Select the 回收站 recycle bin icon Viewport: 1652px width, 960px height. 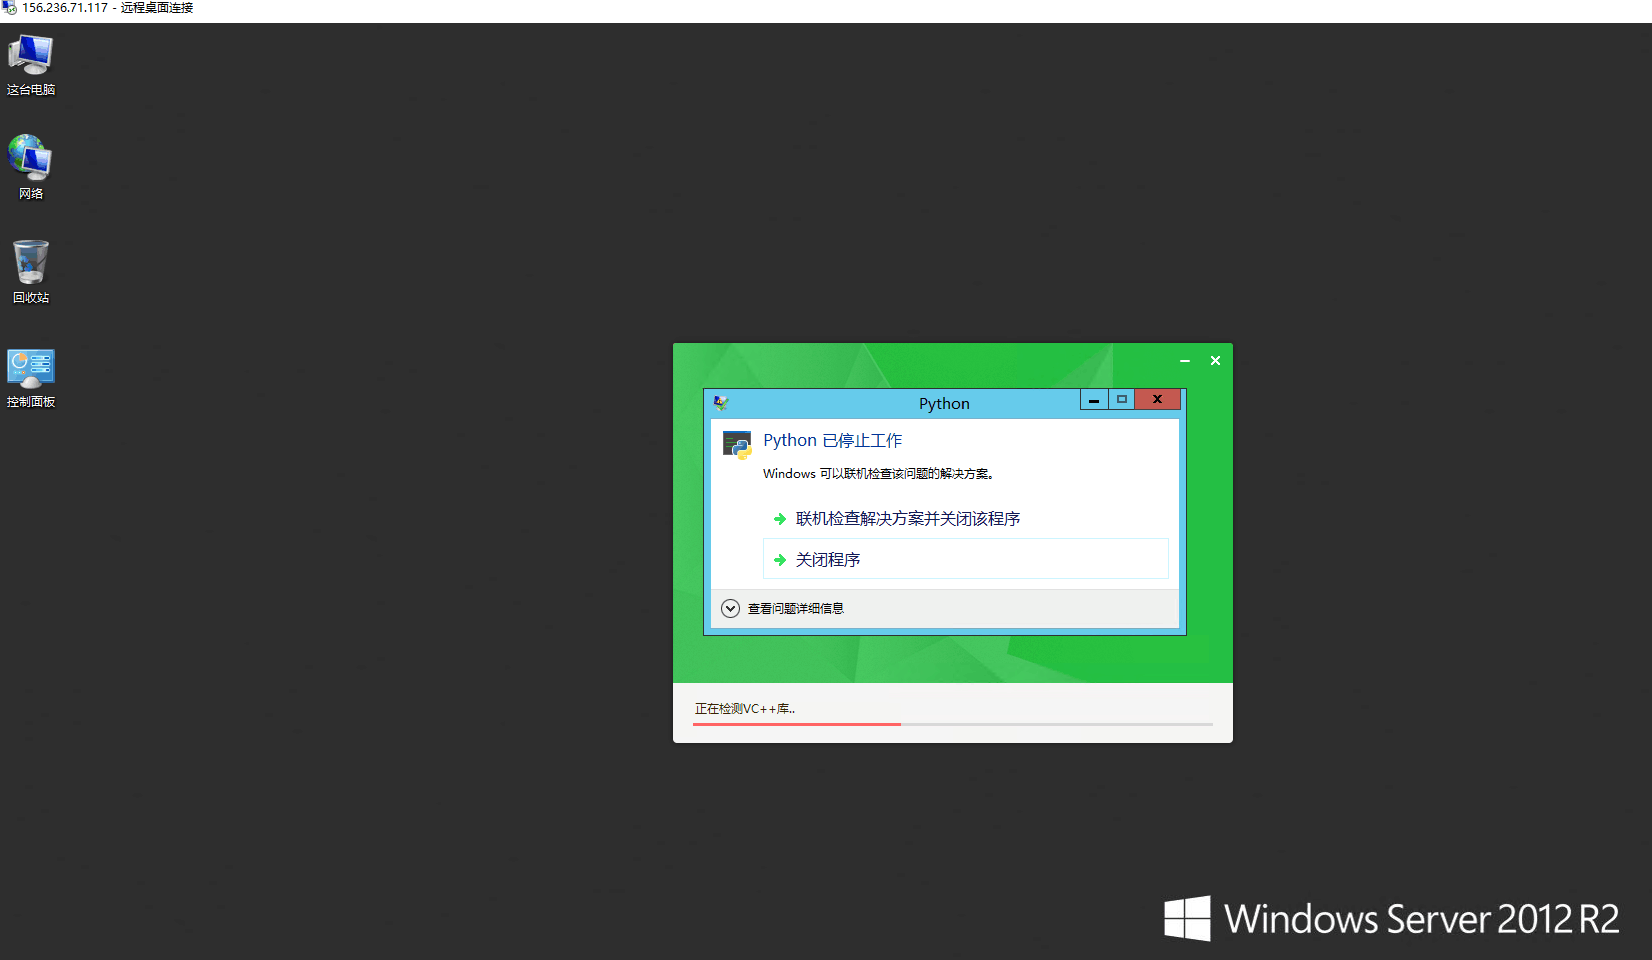(31, 271)
